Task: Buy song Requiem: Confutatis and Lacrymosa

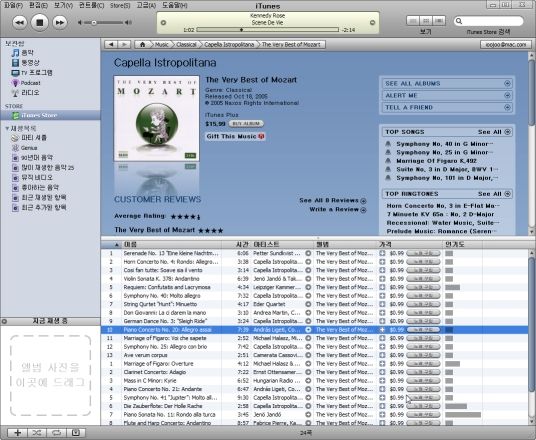Action: [x=423, y=287]
